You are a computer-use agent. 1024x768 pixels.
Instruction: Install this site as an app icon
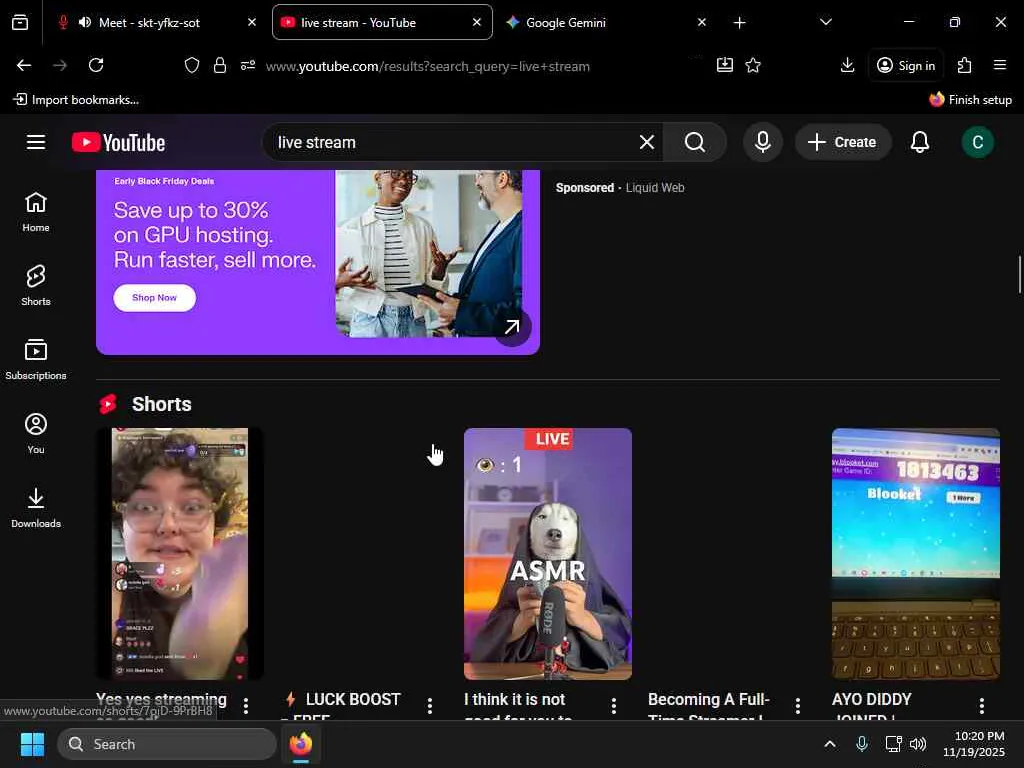point(724,65)
